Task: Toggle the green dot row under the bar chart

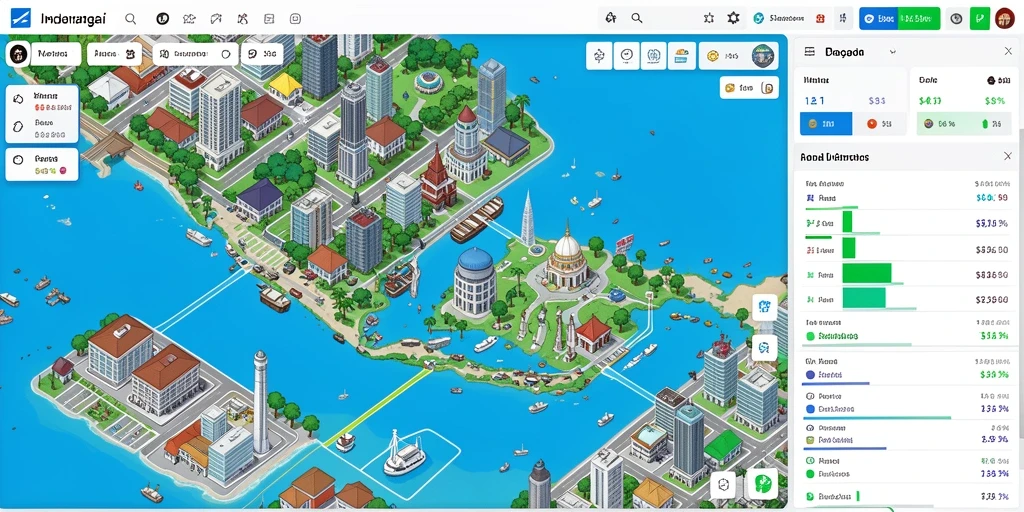Action: point(908,336)
